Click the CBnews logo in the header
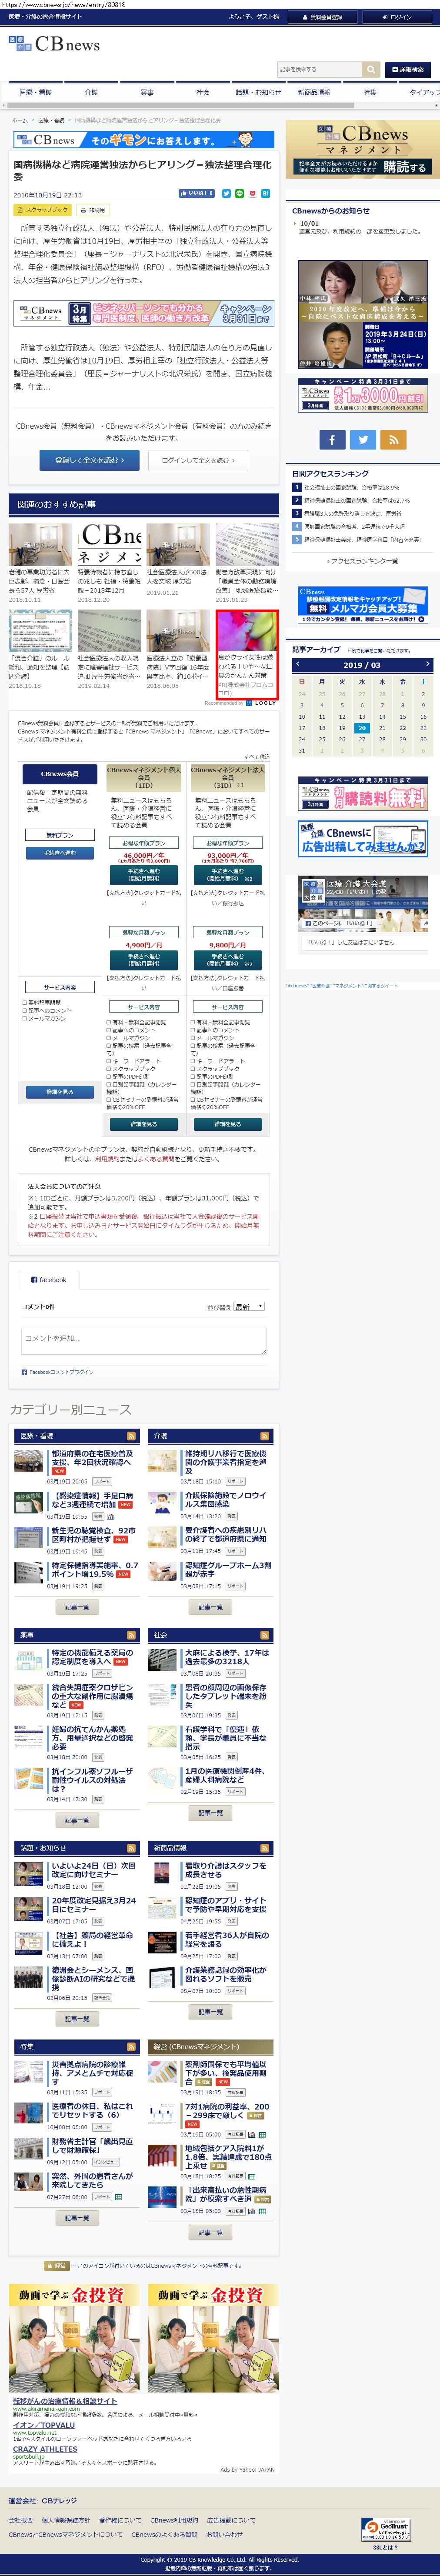 pyautogui.click(x=54, y=44)
